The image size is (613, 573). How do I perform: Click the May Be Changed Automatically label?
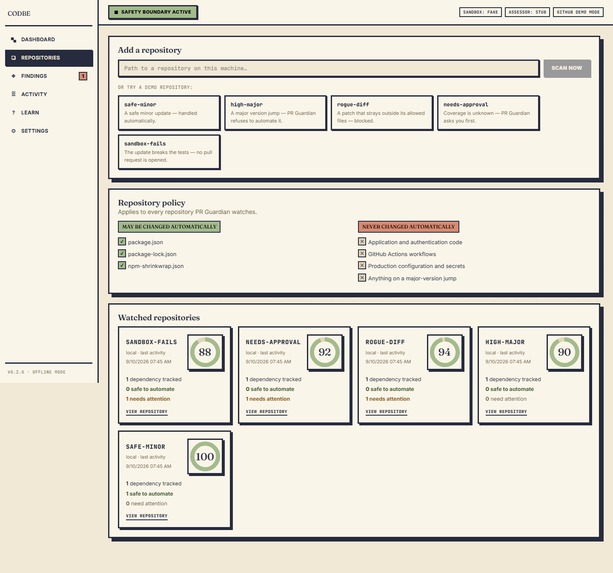[169, 227]
